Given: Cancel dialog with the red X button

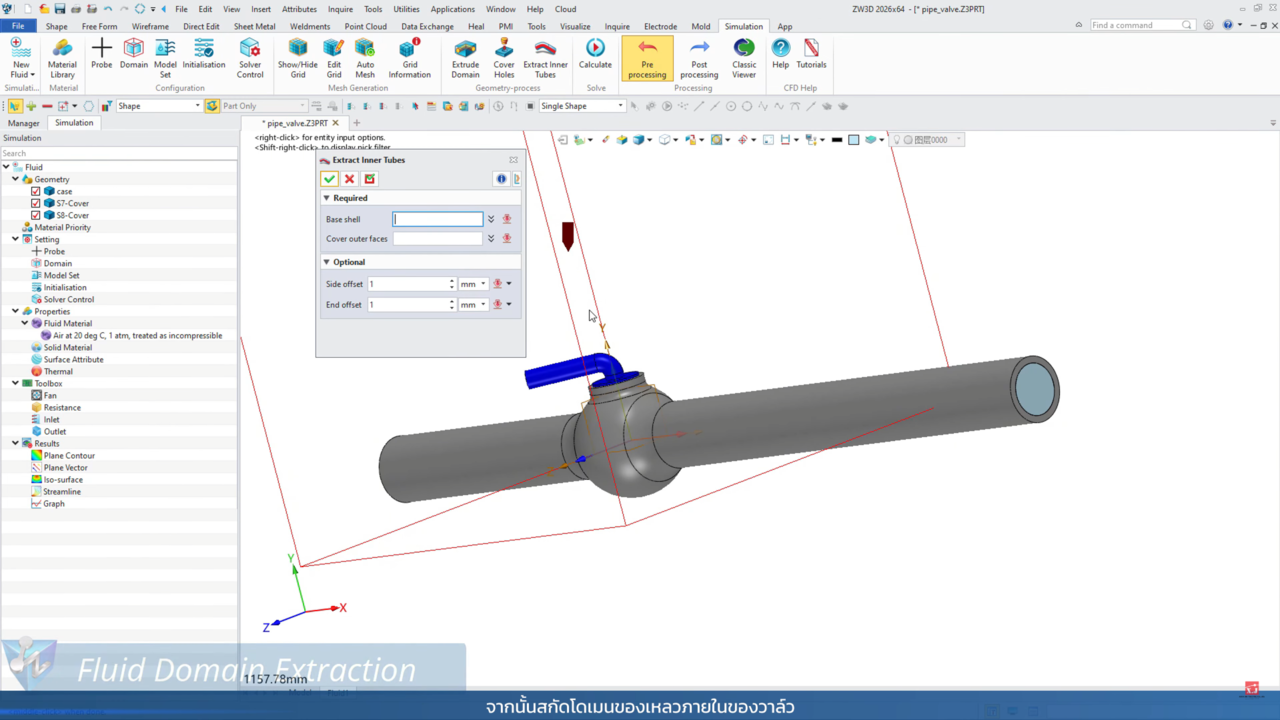Looking at the screenshot, I should [x=349, y=179].
